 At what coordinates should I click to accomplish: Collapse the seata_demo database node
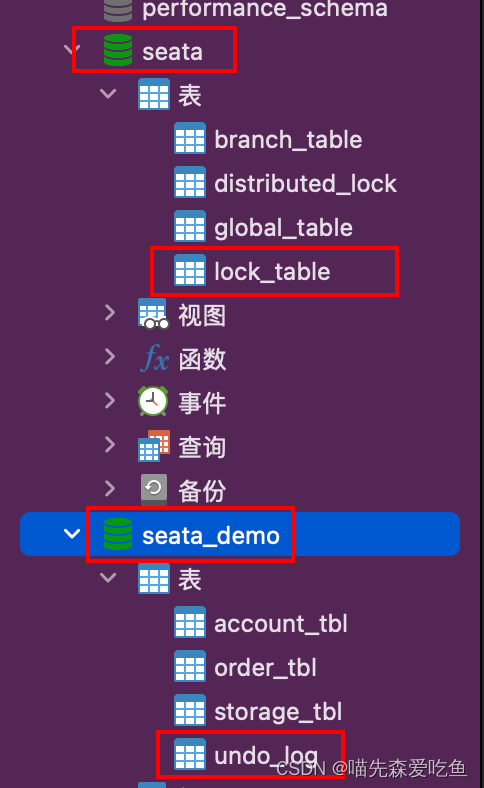tap(72, 533)
